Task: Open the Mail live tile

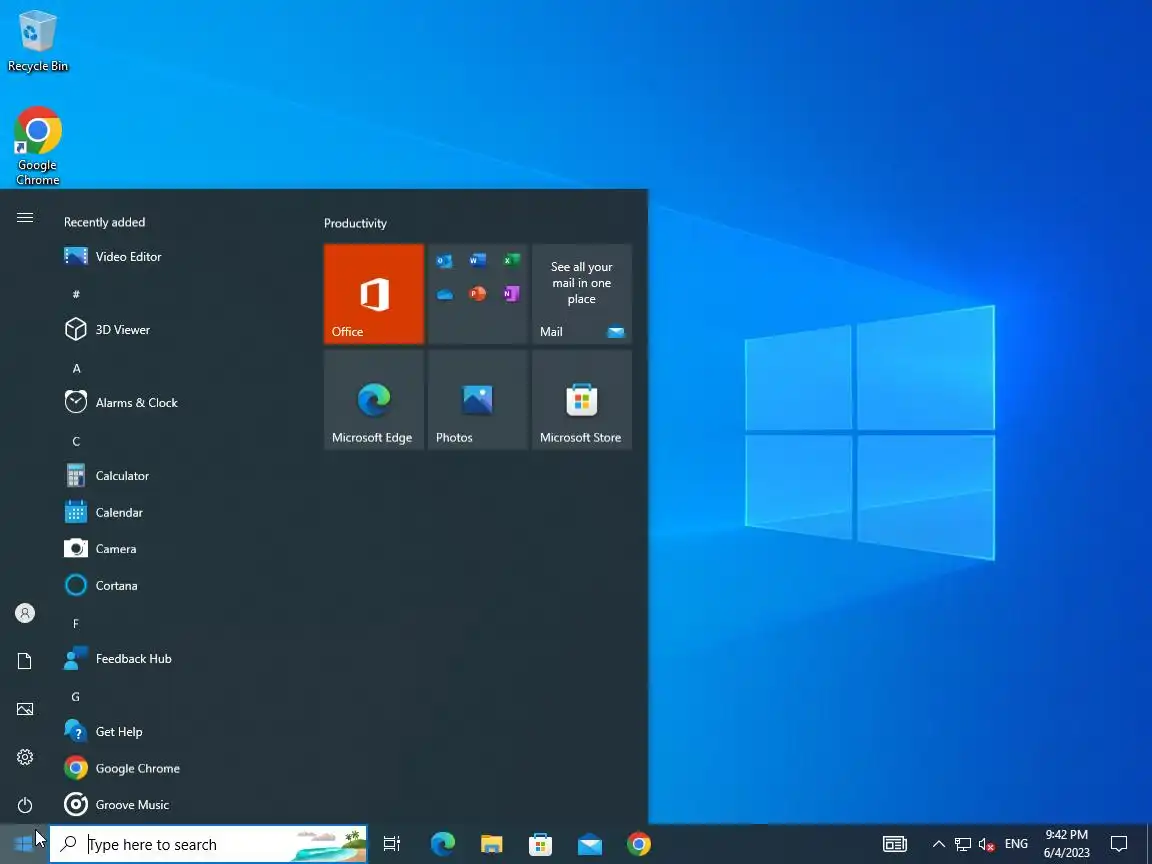Action: tap(582, 294)
